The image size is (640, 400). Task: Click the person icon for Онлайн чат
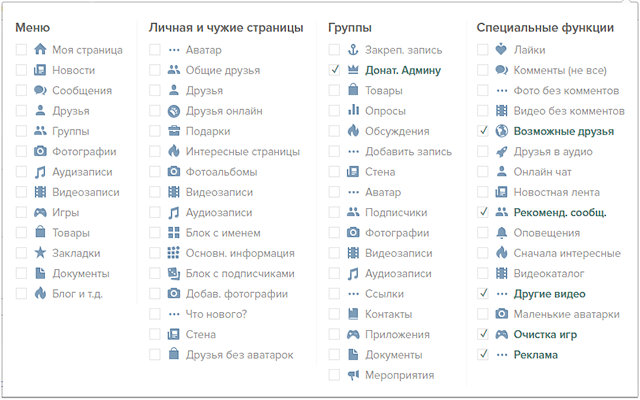pos(501,172)
